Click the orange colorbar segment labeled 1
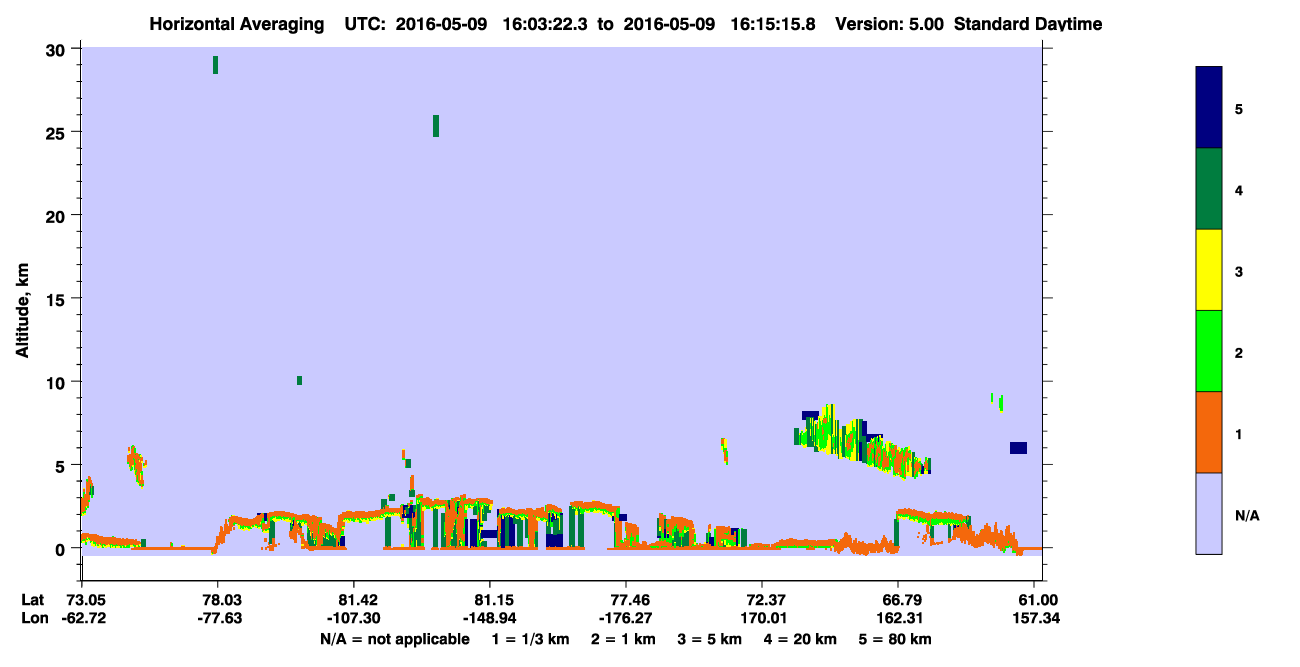The height and width of the screenshot is (667, 1300). point(1209,432)
